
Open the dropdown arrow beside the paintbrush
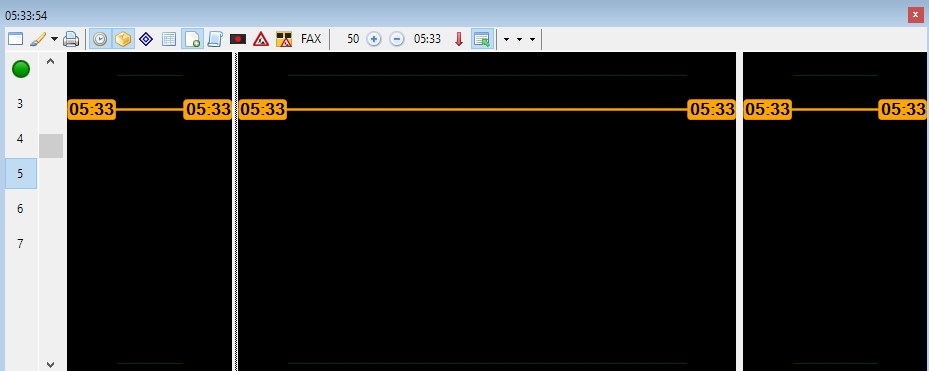(x=54, y=39)
